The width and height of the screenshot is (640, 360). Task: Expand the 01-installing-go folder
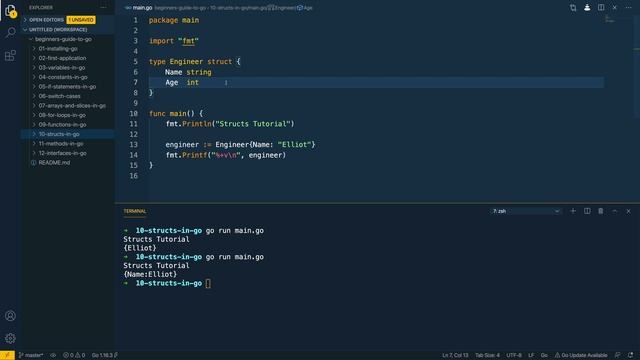pyautogui.click(x=67, y=49)
